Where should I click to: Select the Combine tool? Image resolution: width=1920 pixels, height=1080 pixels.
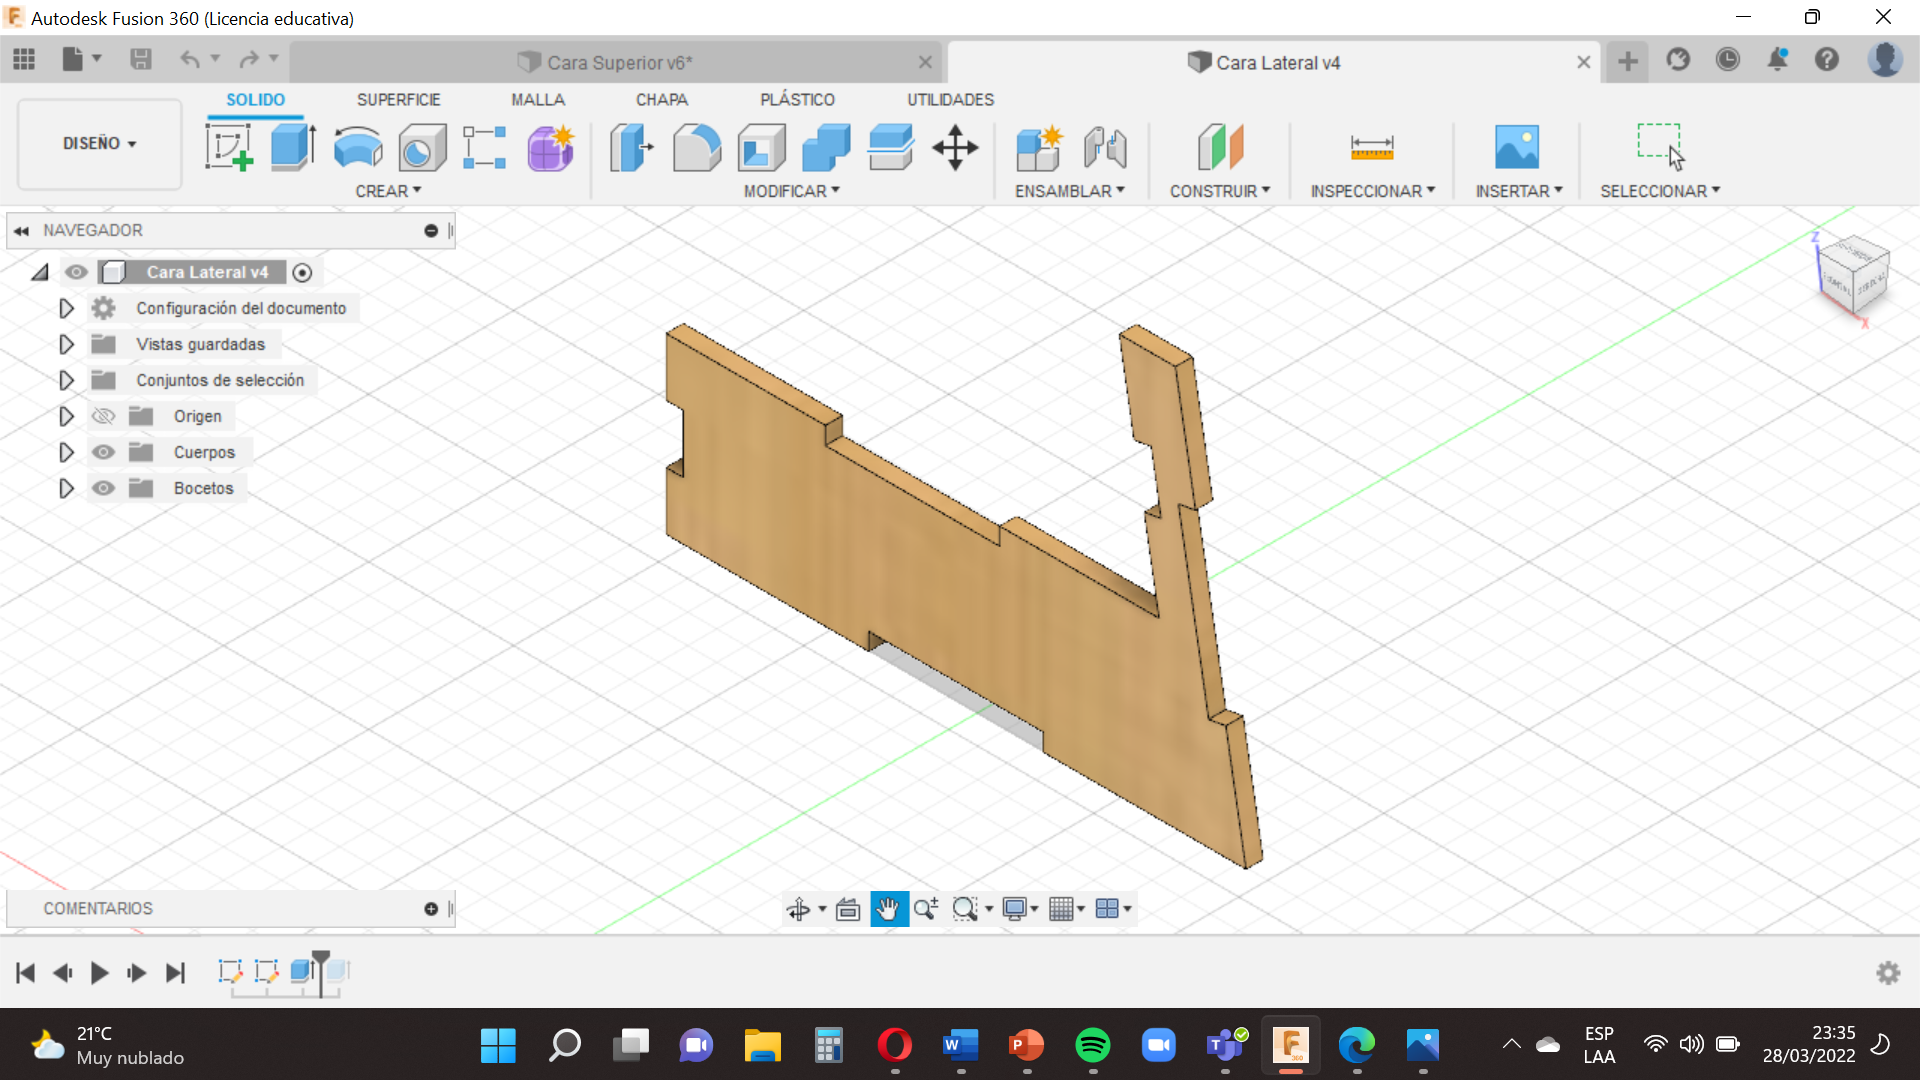(826, 148)
